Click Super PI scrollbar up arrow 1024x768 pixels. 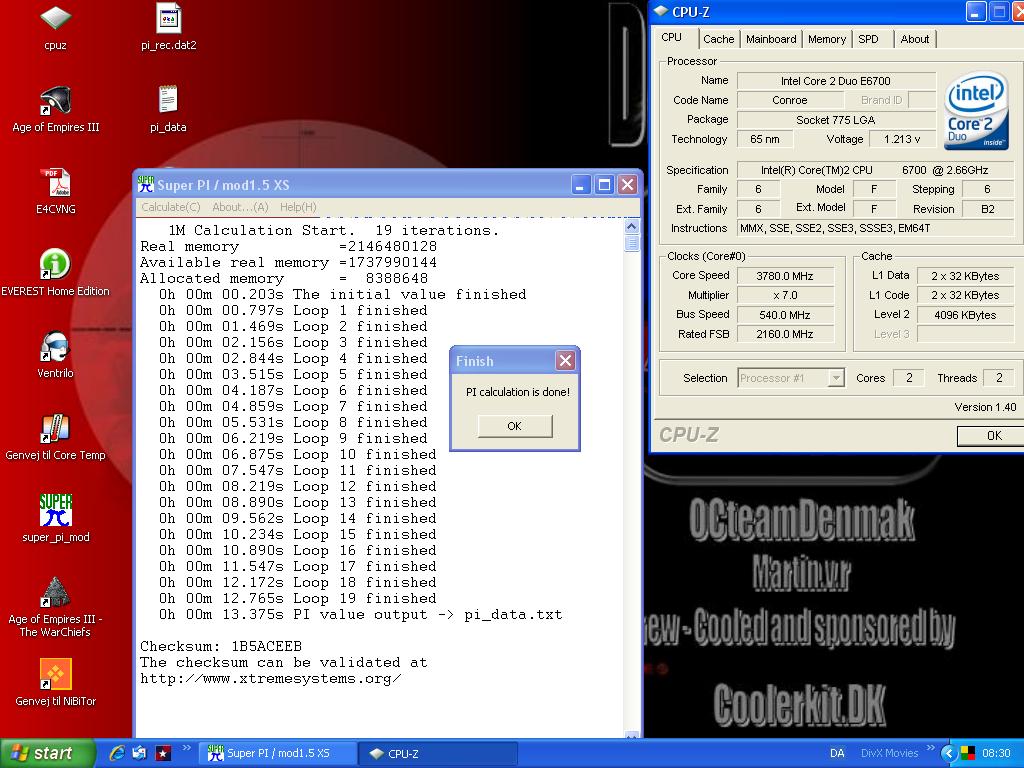[632, 227]
